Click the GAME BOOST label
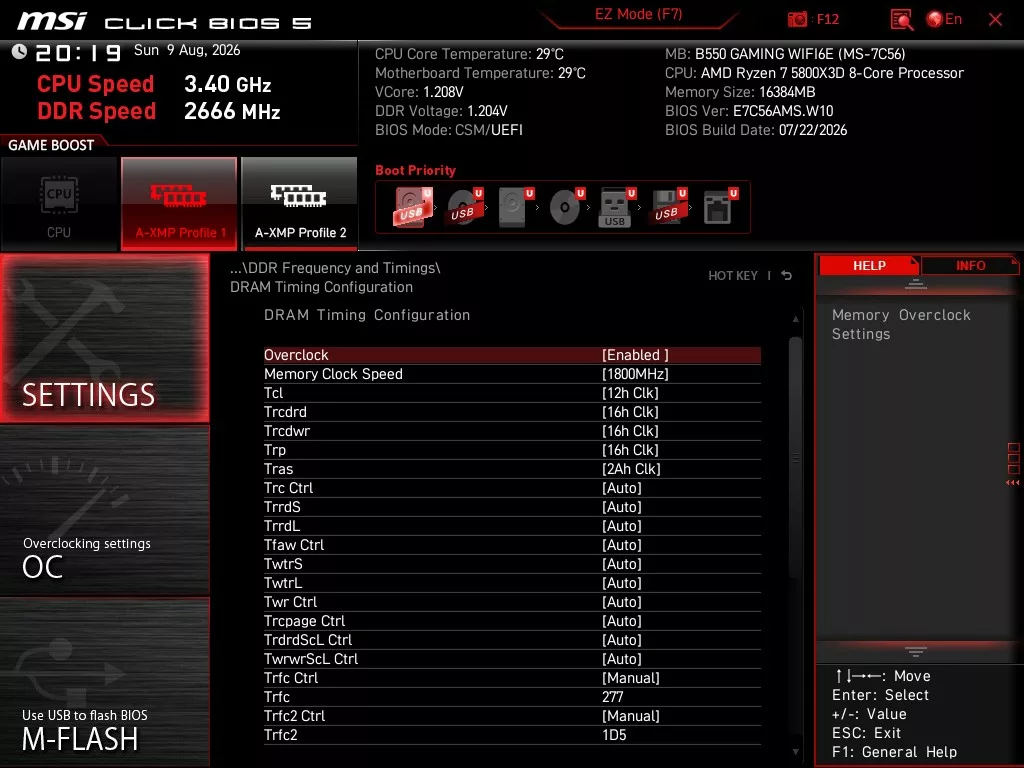Image resolution: width=1024 pixels, height=768 pixels. click(51, 145)
